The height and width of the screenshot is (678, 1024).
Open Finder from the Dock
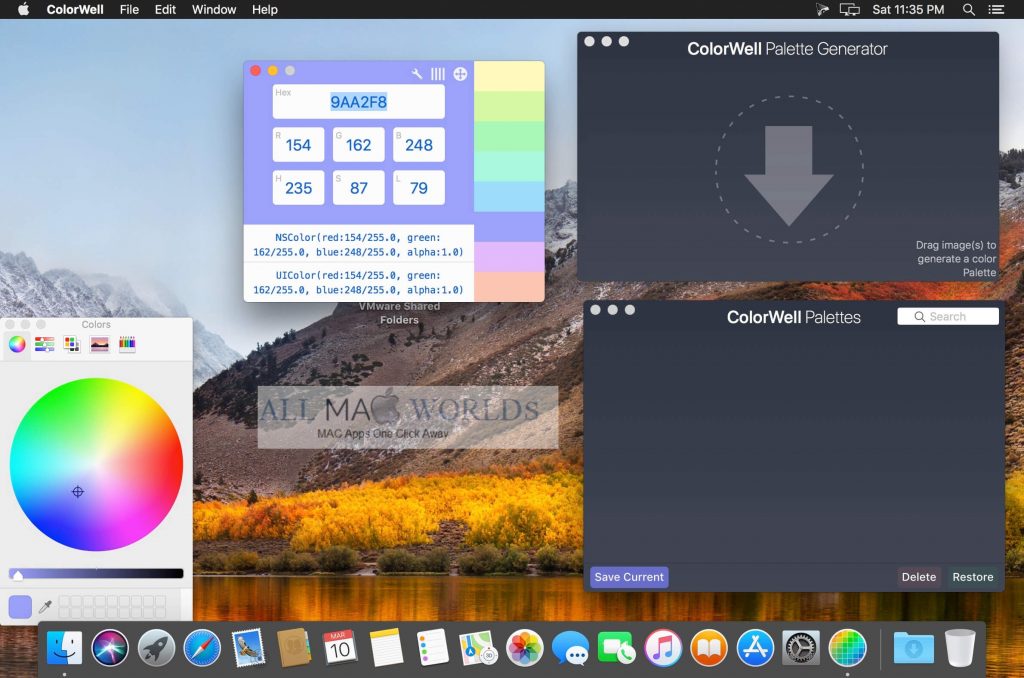tap(64, 648)
